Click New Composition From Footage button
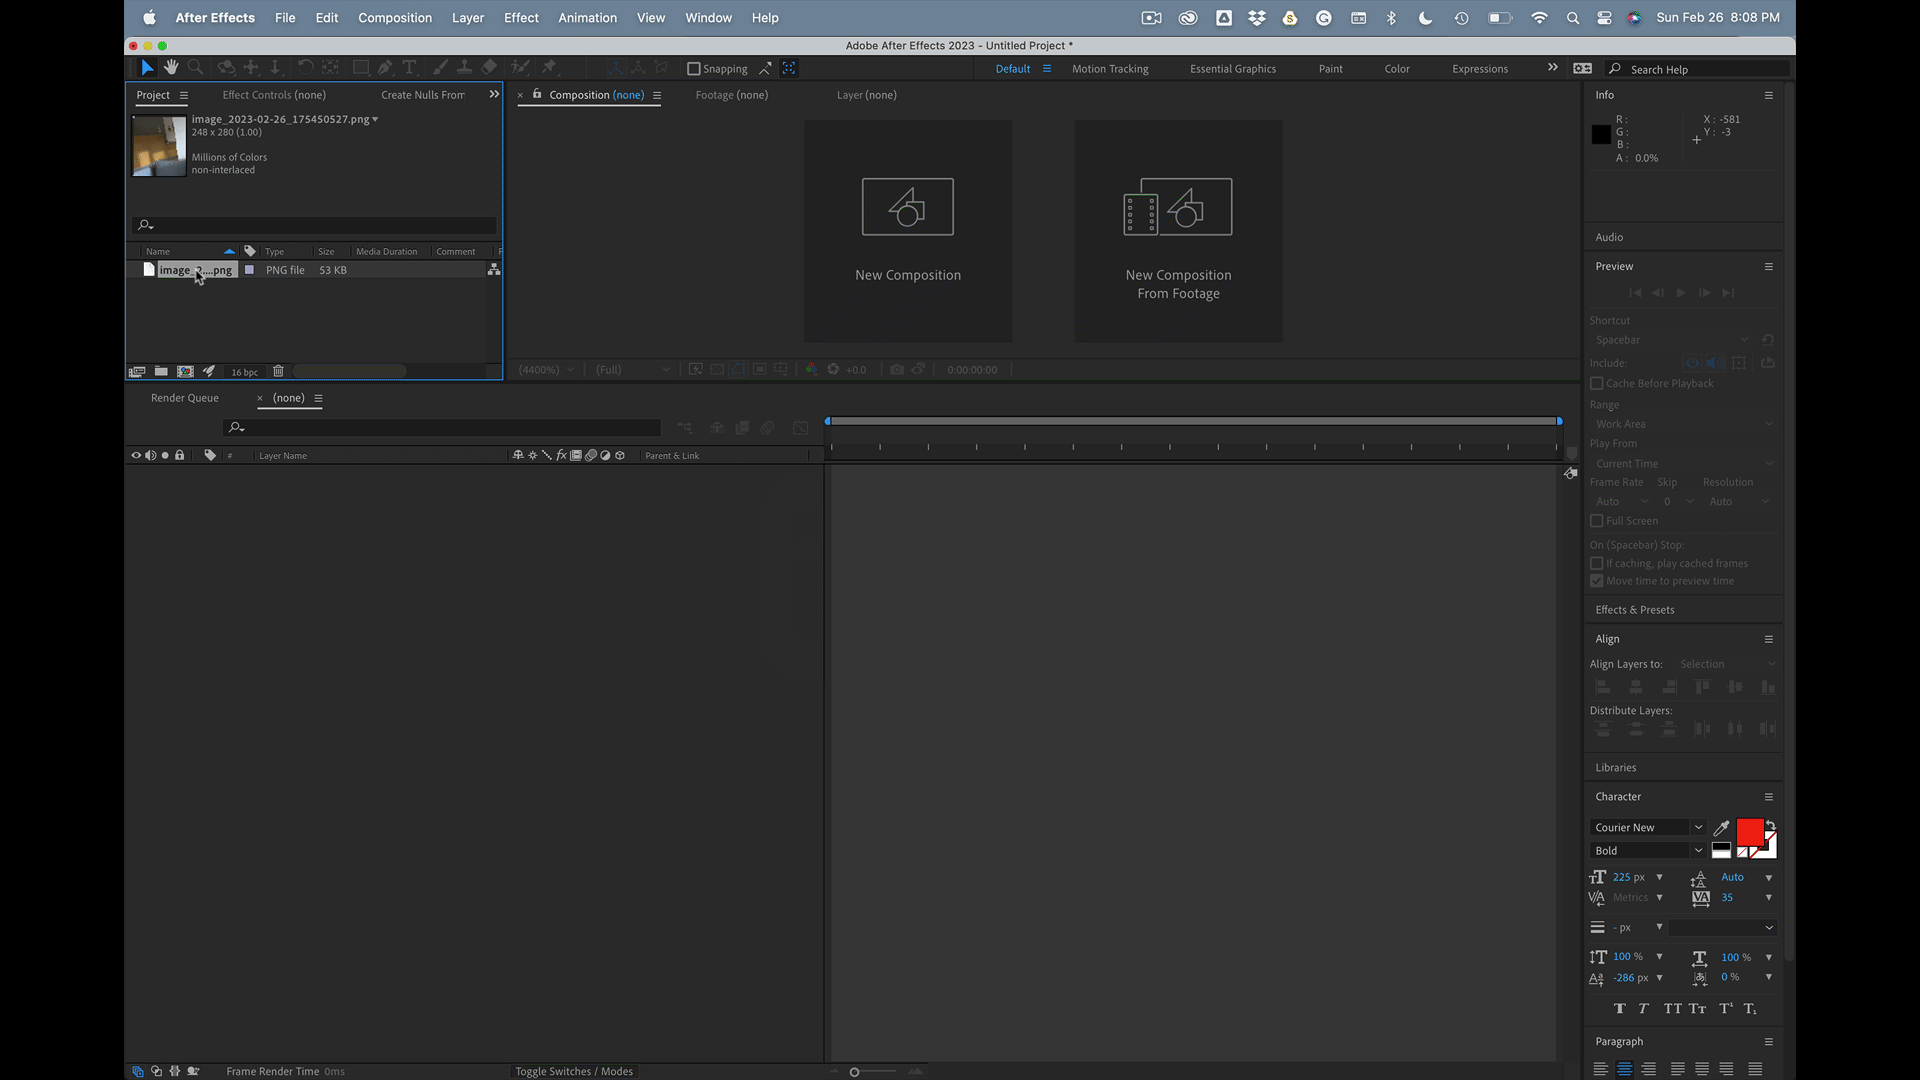 tap(1178, 232)
